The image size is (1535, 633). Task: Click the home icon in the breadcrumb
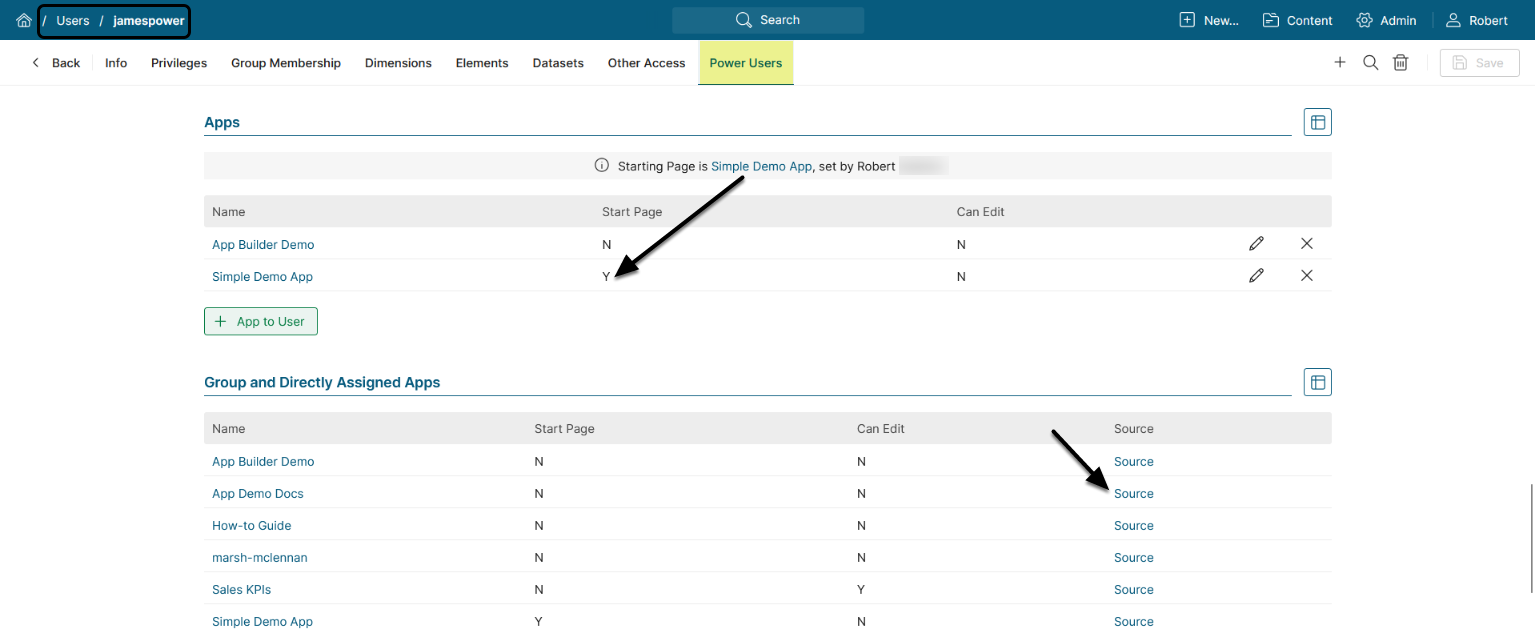pyautogui.click(x=24, y=20)
